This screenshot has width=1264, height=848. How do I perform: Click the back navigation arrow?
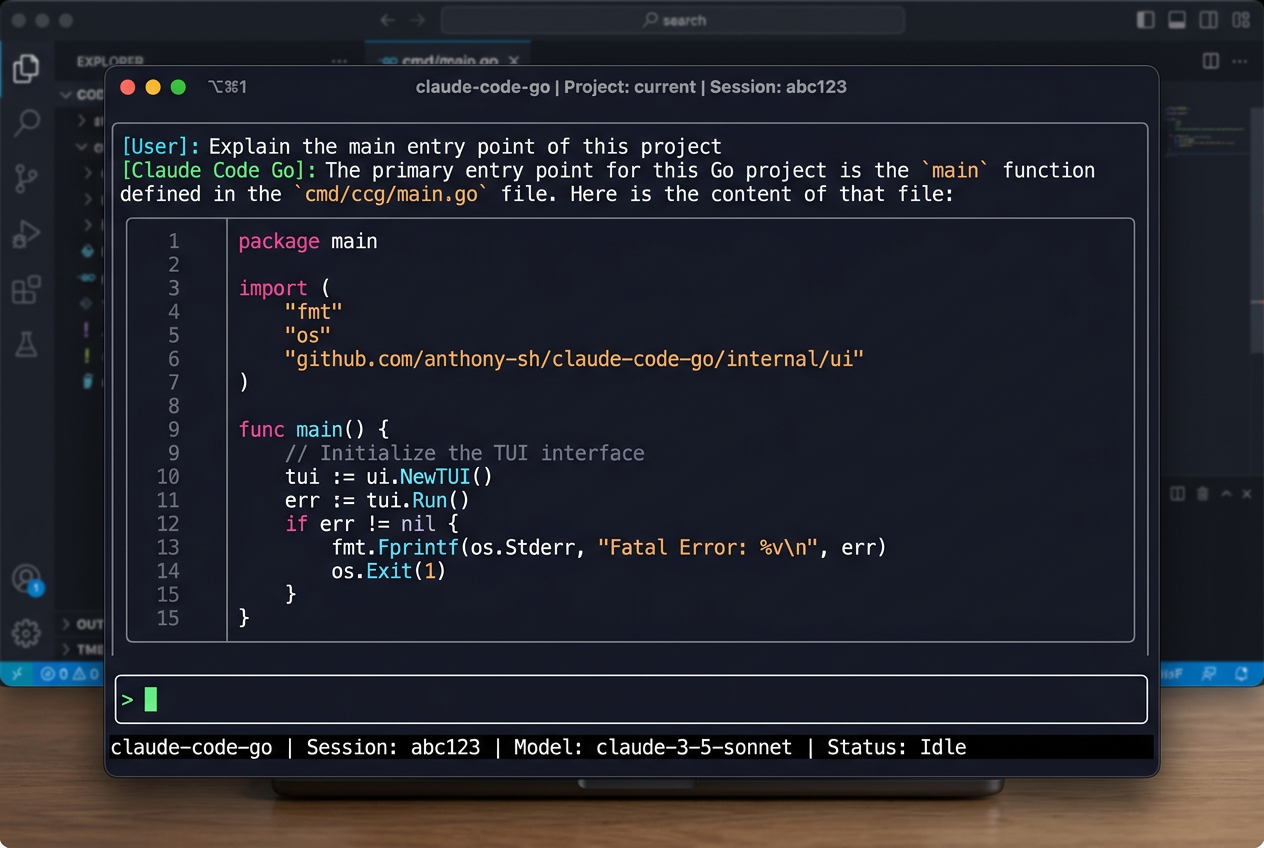click(x=387, y=19)
